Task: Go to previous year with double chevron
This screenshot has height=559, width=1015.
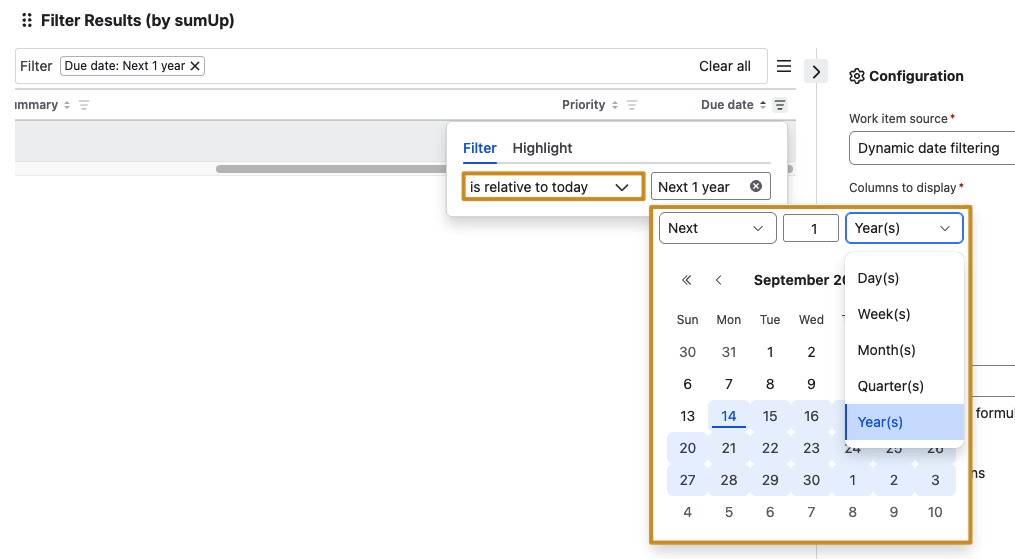Action: [686, 280]
